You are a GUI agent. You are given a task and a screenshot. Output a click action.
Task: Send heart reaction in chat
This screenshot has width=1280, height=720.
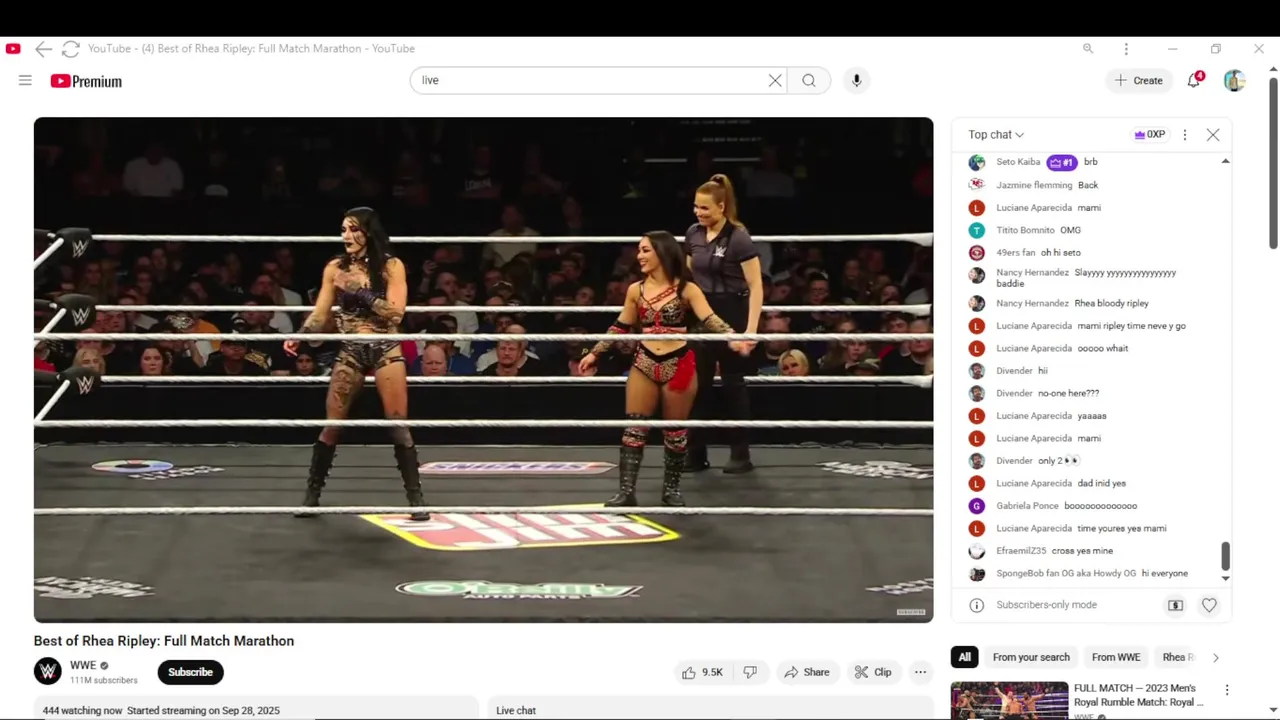coord(1209,605)
